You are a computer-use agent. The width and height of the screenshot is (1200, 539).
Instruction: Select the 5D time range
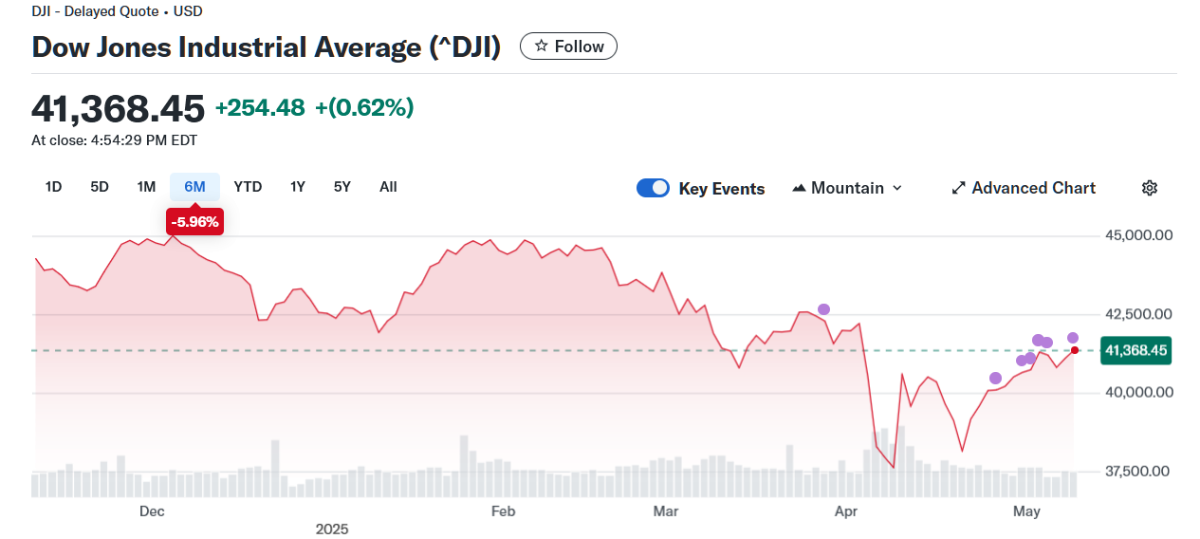[99, 186]
